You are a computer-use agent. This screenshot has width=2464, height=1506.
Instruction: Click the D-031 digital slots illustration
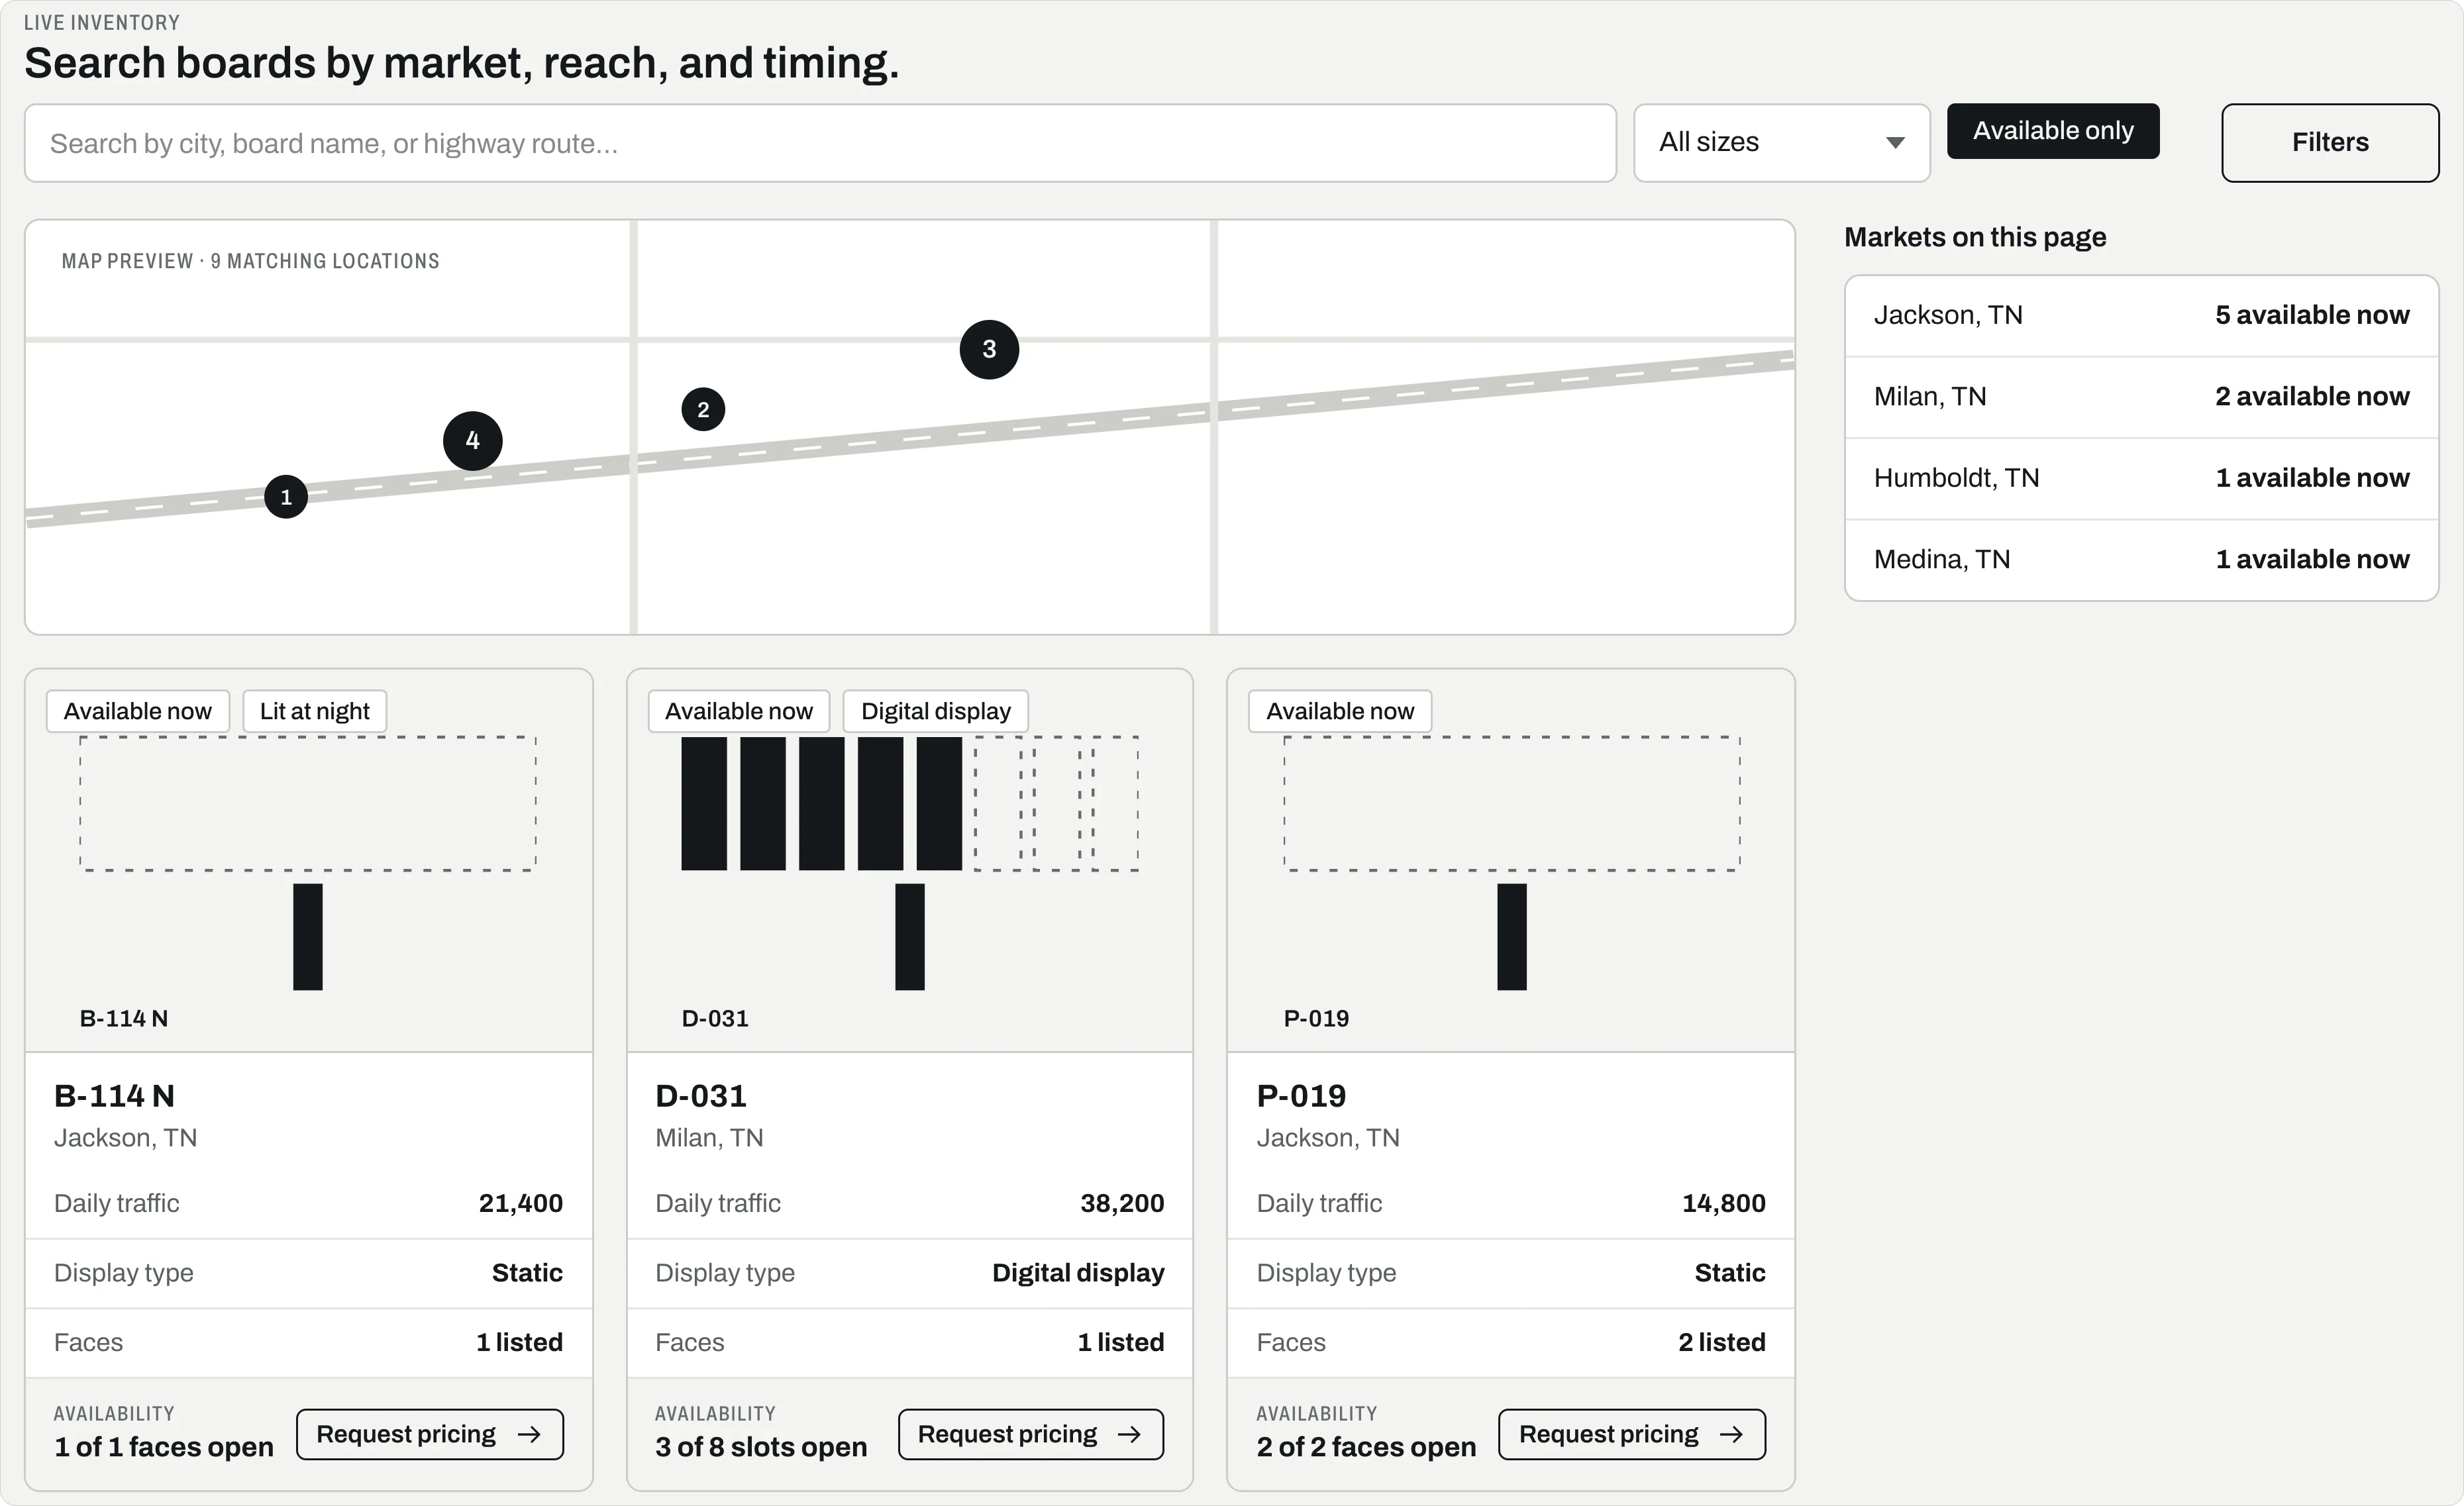(910, 863)
